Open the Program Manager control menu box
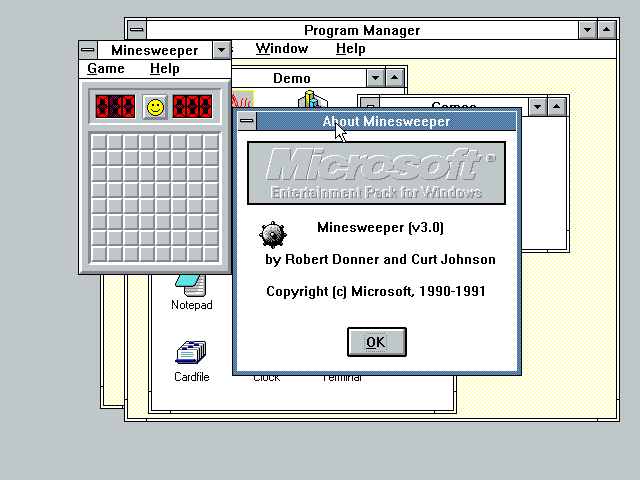Viewport: 640px width, 480px height. point(137,30)
